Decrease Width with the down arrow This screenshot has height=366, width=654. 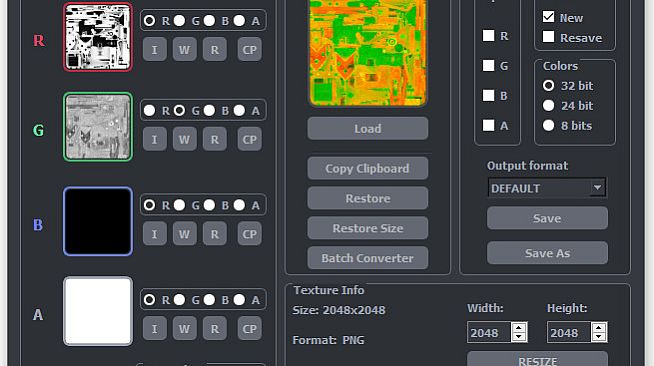click(x=519, y=337)
